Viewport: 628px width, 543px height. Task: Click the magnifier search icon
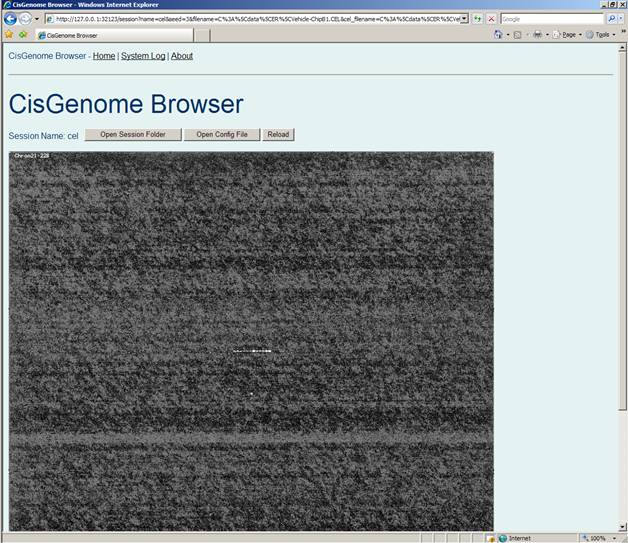611,19
